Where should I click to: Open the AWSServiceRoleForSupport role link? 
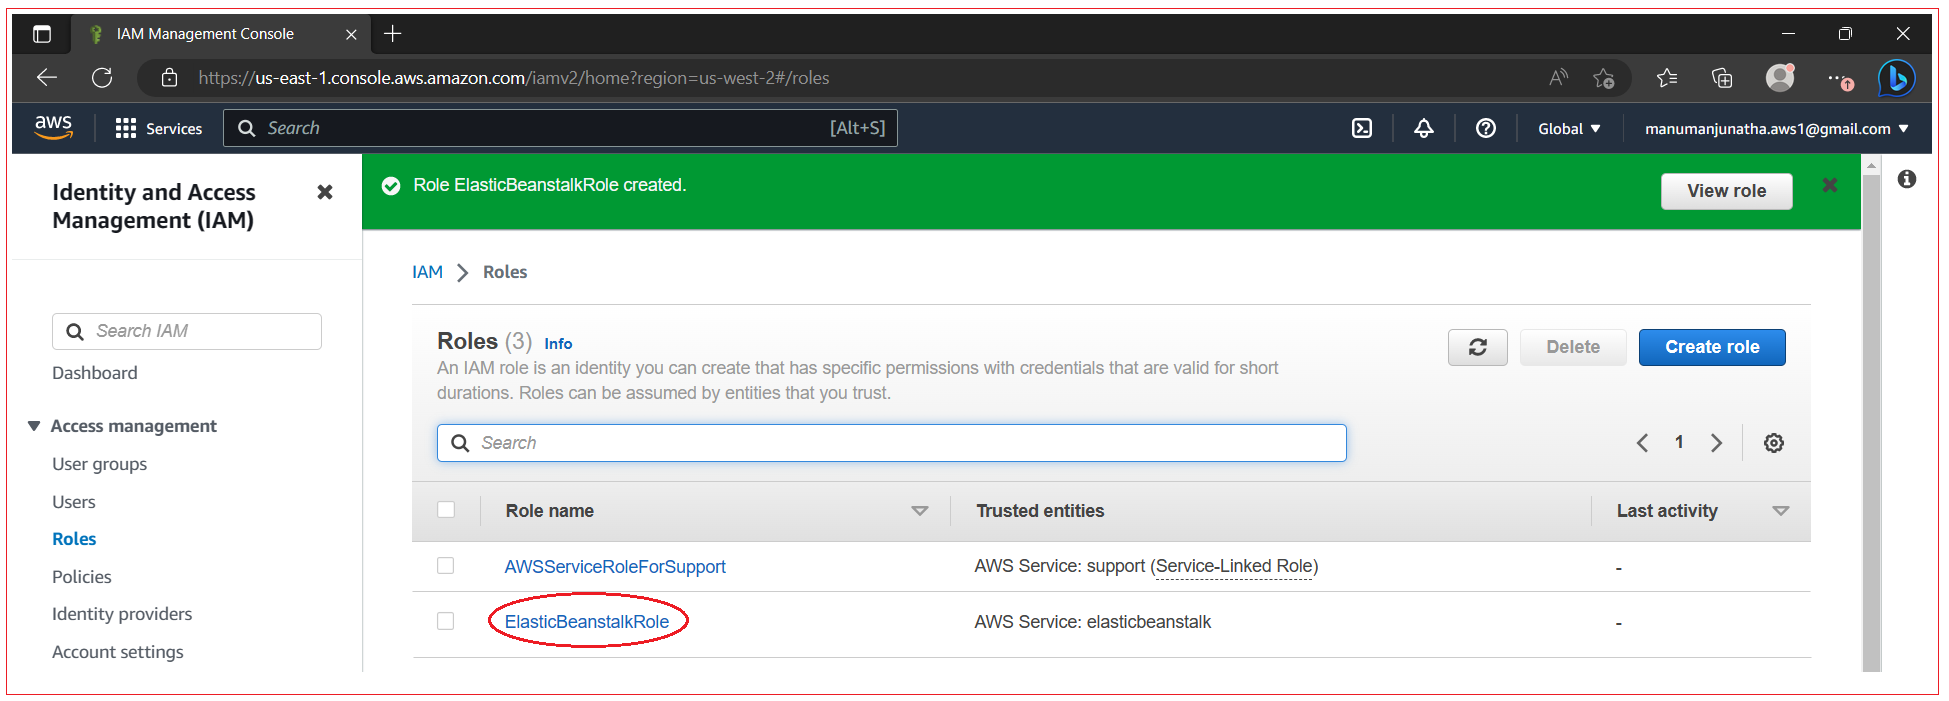[615, 567]
